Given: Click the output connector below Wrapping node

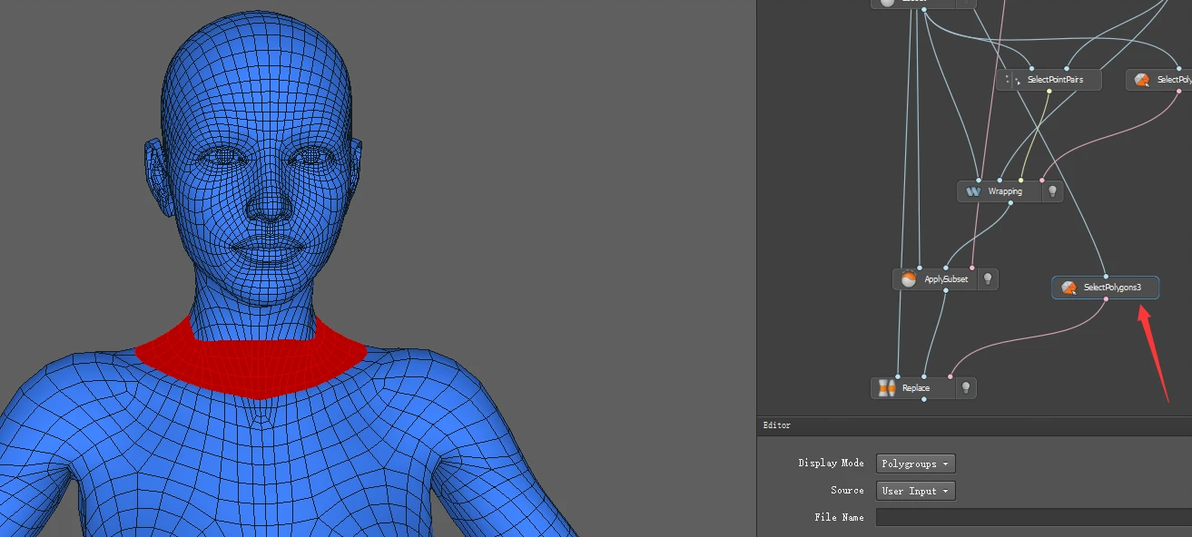Looking at the screenshot, I should point(1010,203).
